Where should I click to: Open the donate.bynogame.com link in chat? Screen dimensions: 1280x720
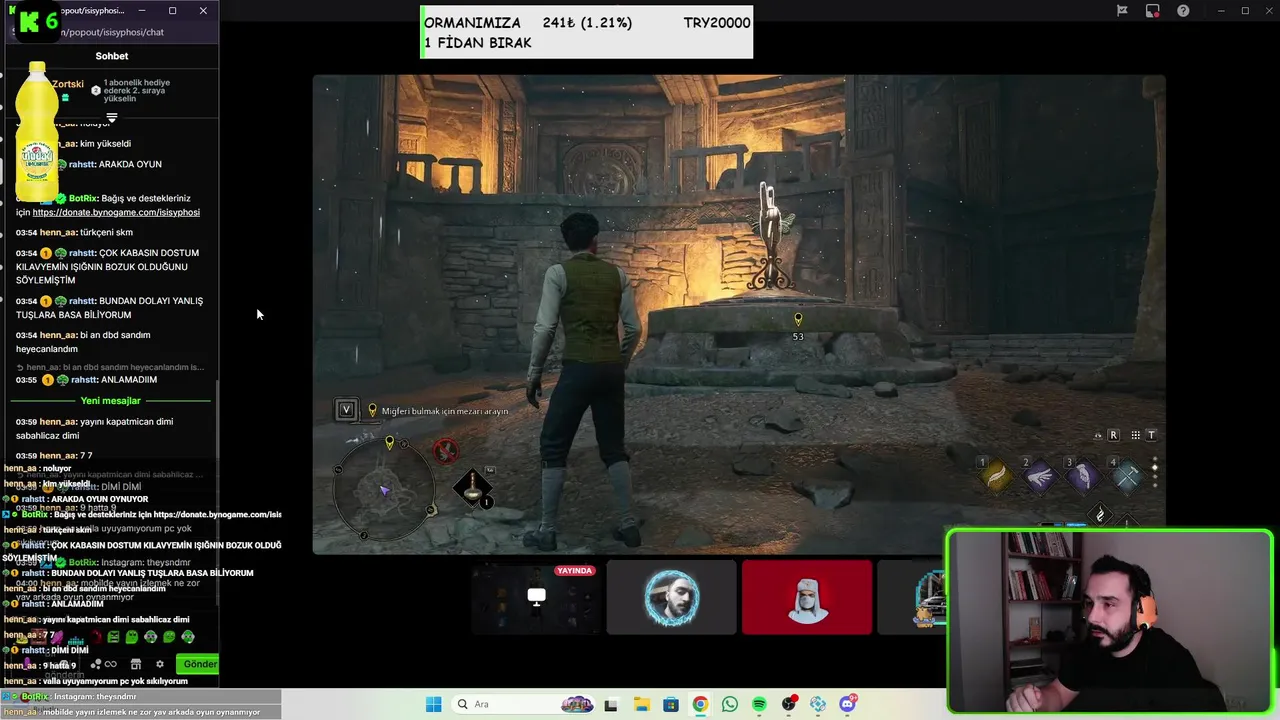pos(116,212)
